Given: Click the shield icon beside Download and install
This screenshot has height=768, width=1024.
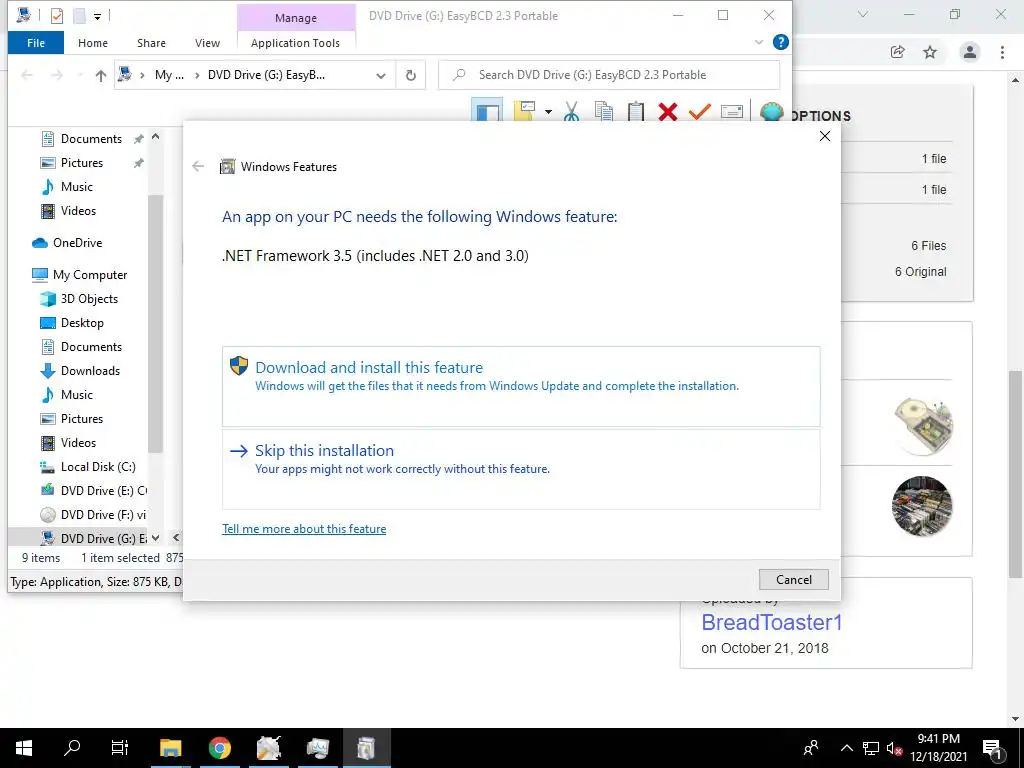Looking at the screenshot, I should point(239,366).
